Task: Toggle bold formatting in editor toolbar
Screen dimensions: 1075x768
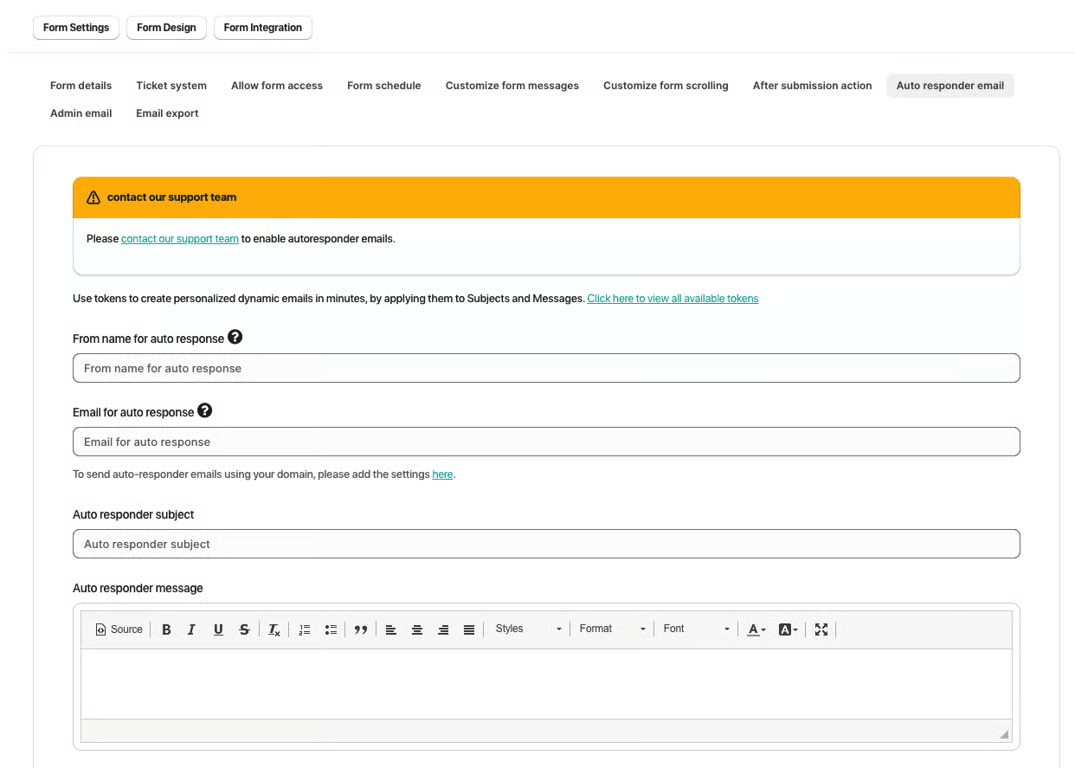Action: tap(166, 629)
